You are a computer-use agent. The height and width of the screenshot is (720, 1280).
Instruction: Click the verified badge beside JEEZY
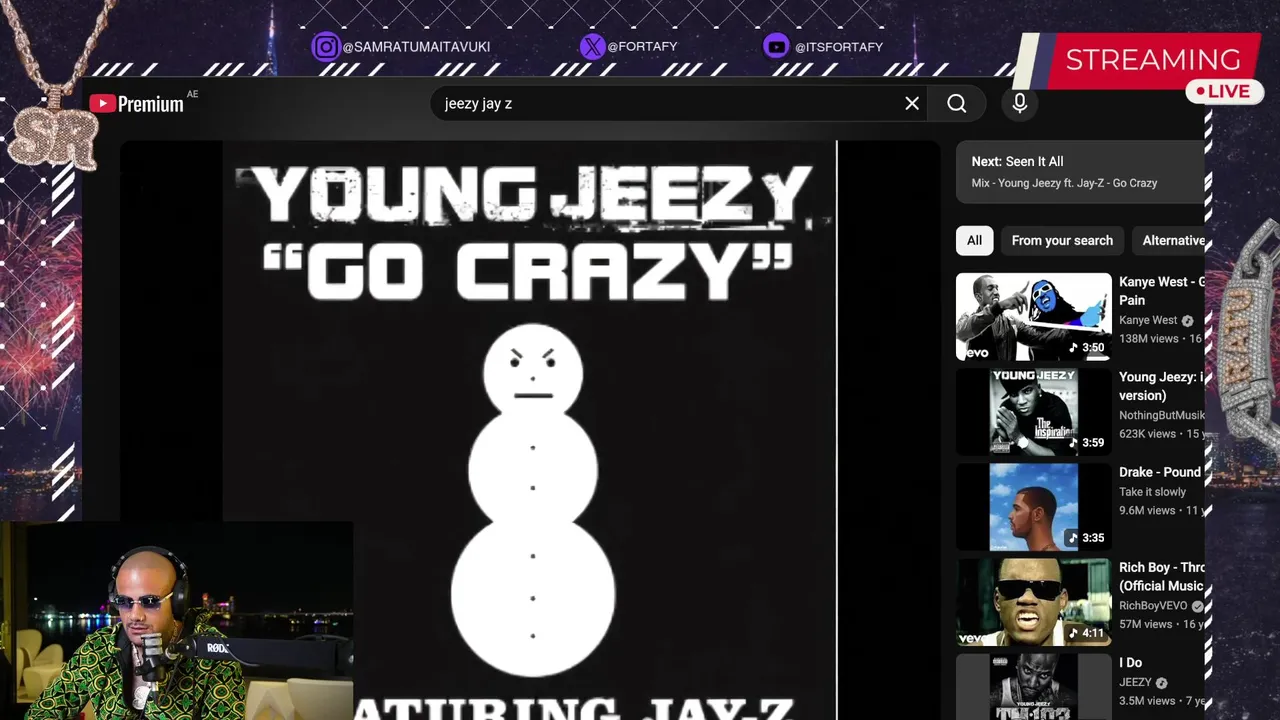[1161, 683]
